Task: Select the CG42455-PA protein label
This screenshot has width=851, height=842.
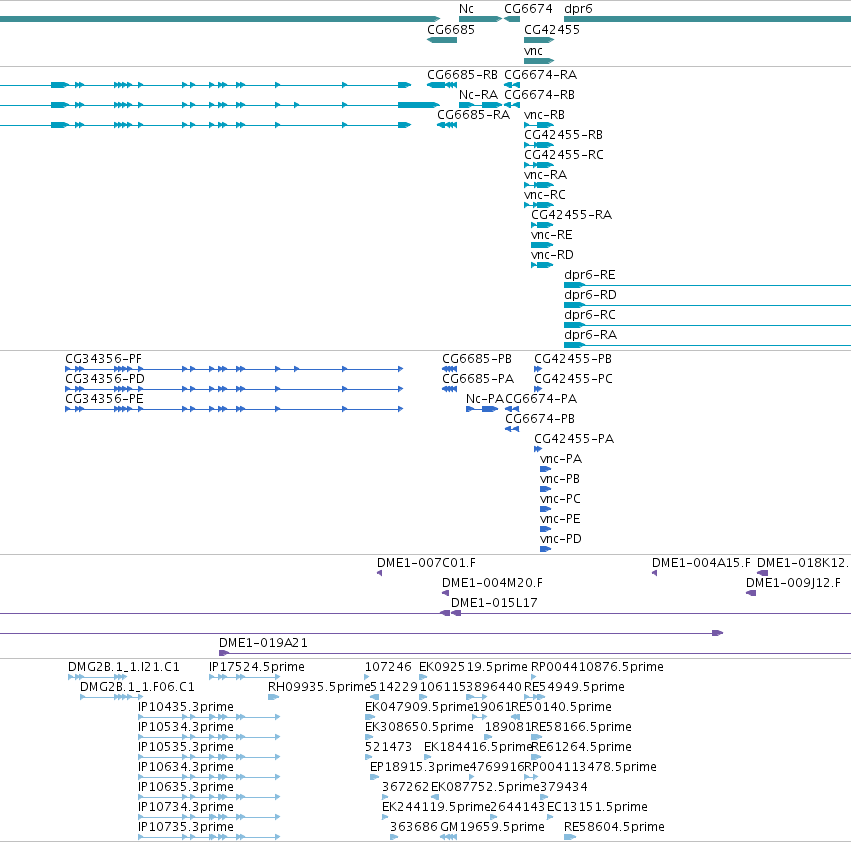Action: pos(574,439)
